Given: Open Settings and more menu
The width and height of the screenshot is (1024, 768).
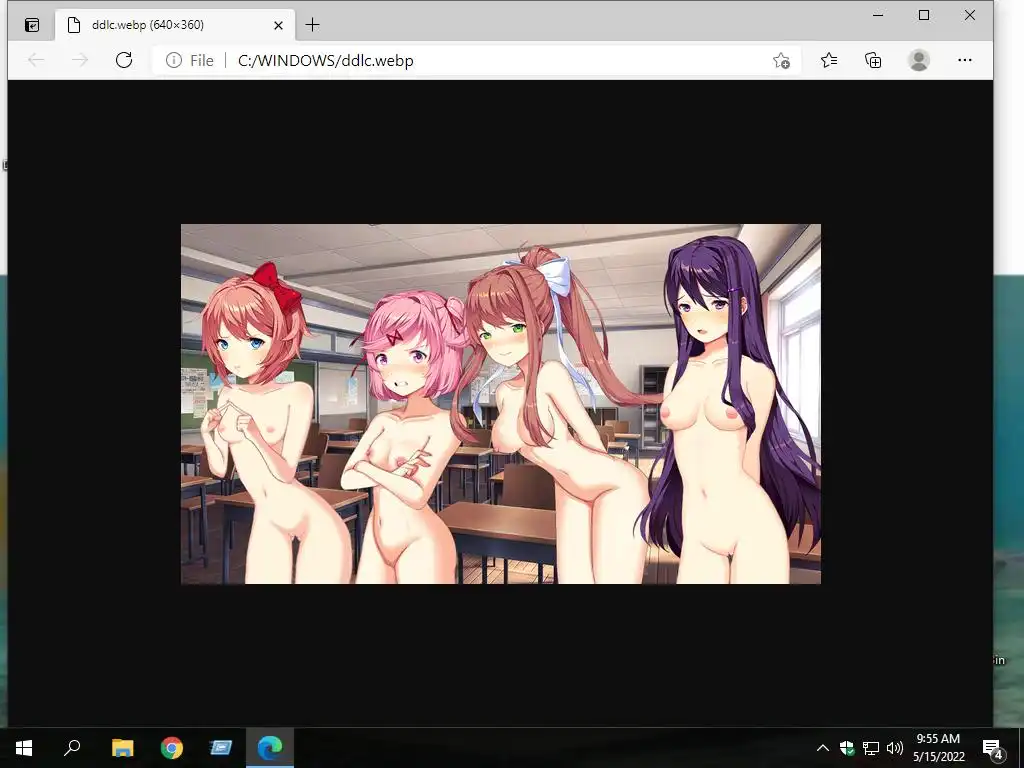Looking at the screenshot, I should click(965, 60).
